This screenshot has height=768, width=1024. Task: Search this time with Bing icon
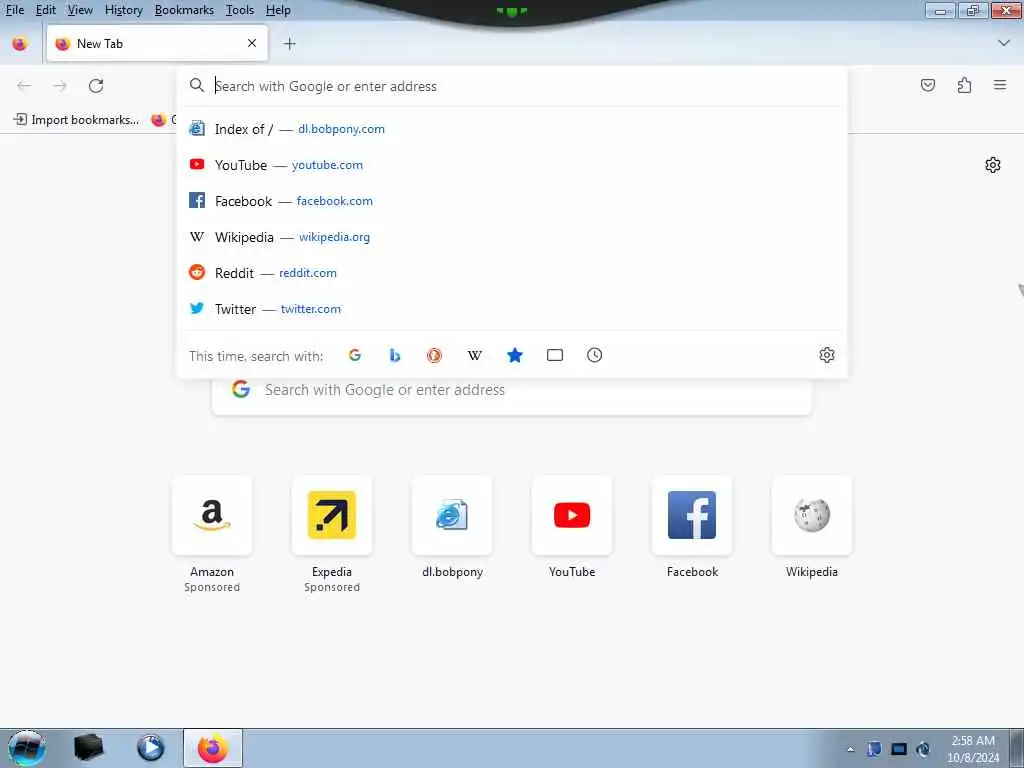[x=394, y=355]
